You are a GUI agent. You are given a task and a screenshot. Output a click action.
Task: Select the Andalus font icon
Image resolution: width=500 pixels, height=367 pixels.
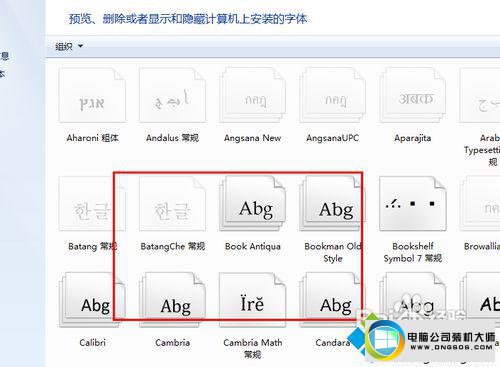(172, 95)
